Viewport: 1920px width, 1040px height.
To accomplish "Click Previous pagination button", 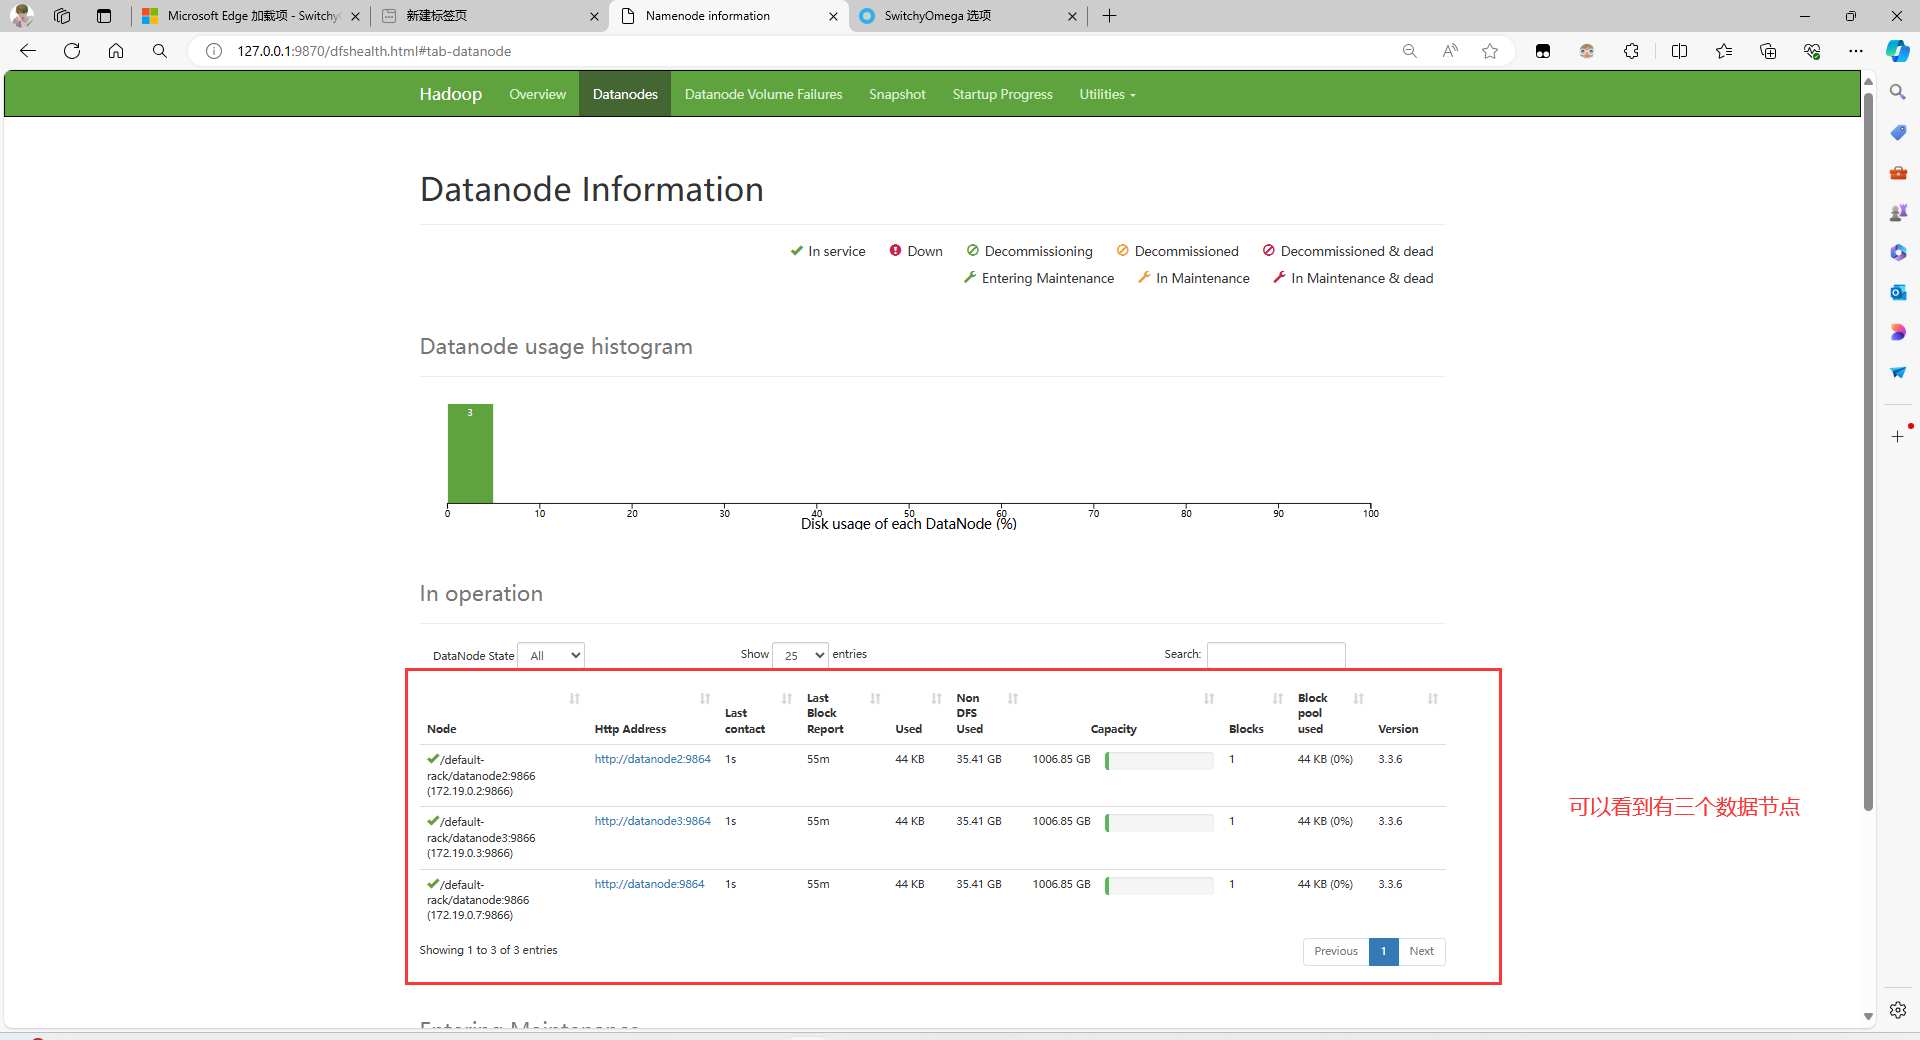I will pos(1336,951).
